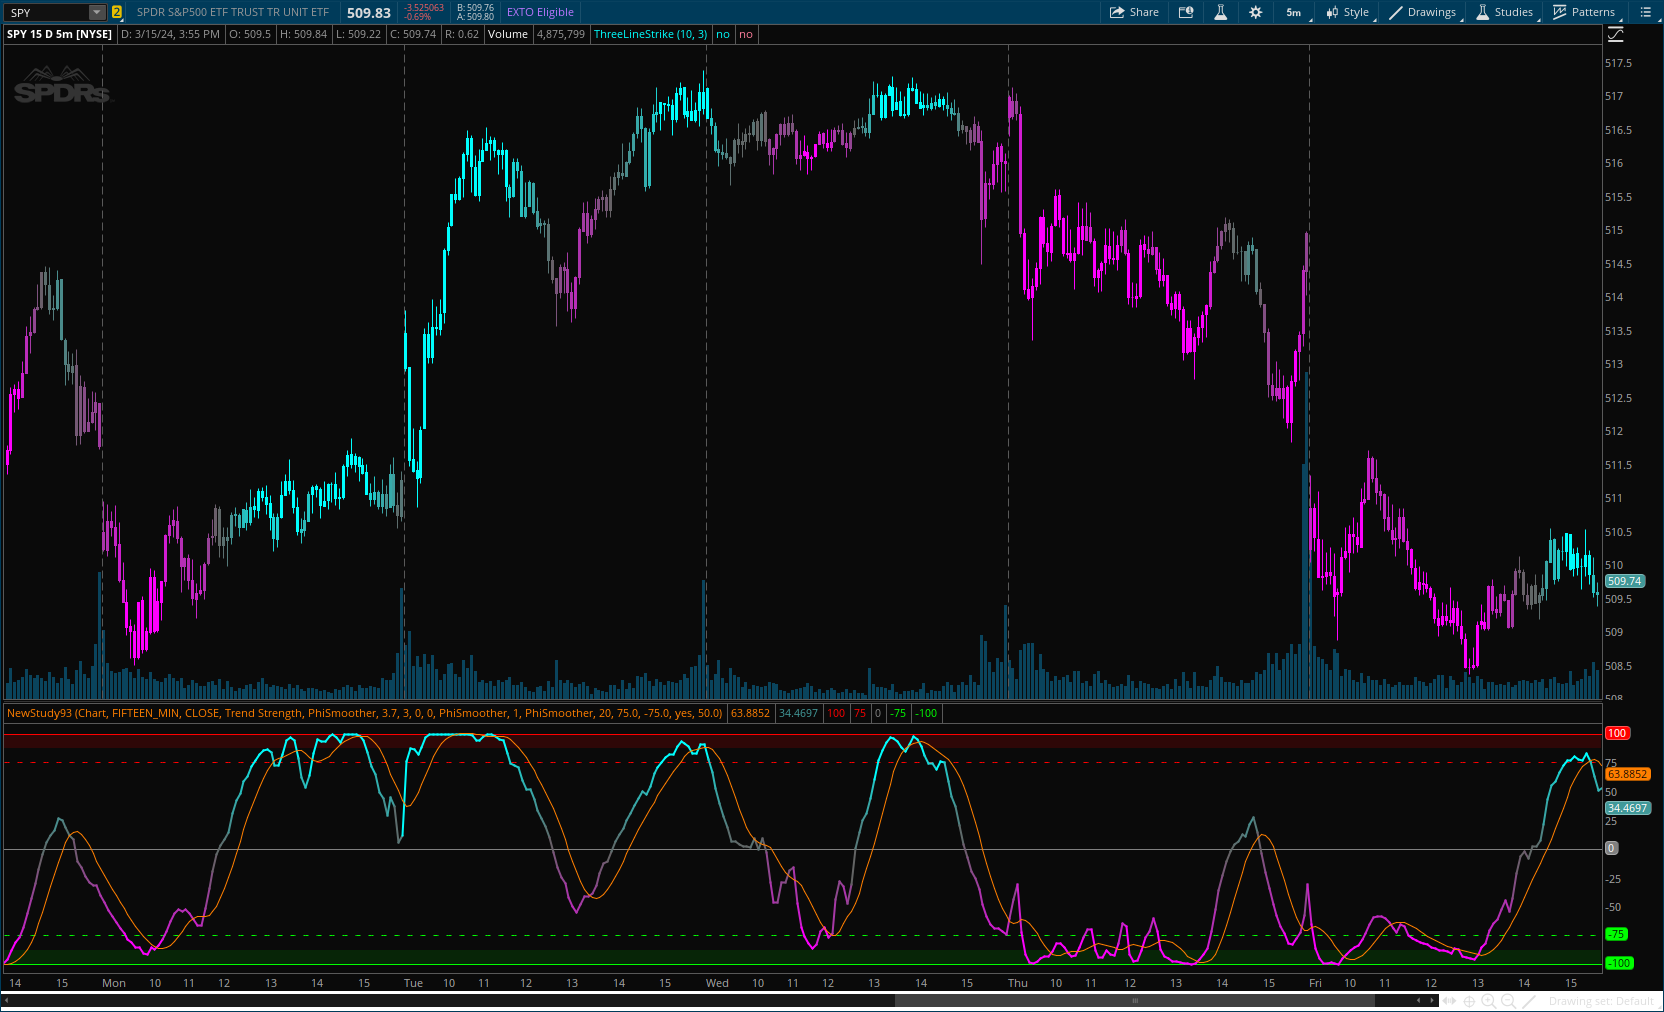
Task: Click the auto-scroll/expand arrows icon
Action: (1450, 1001)
